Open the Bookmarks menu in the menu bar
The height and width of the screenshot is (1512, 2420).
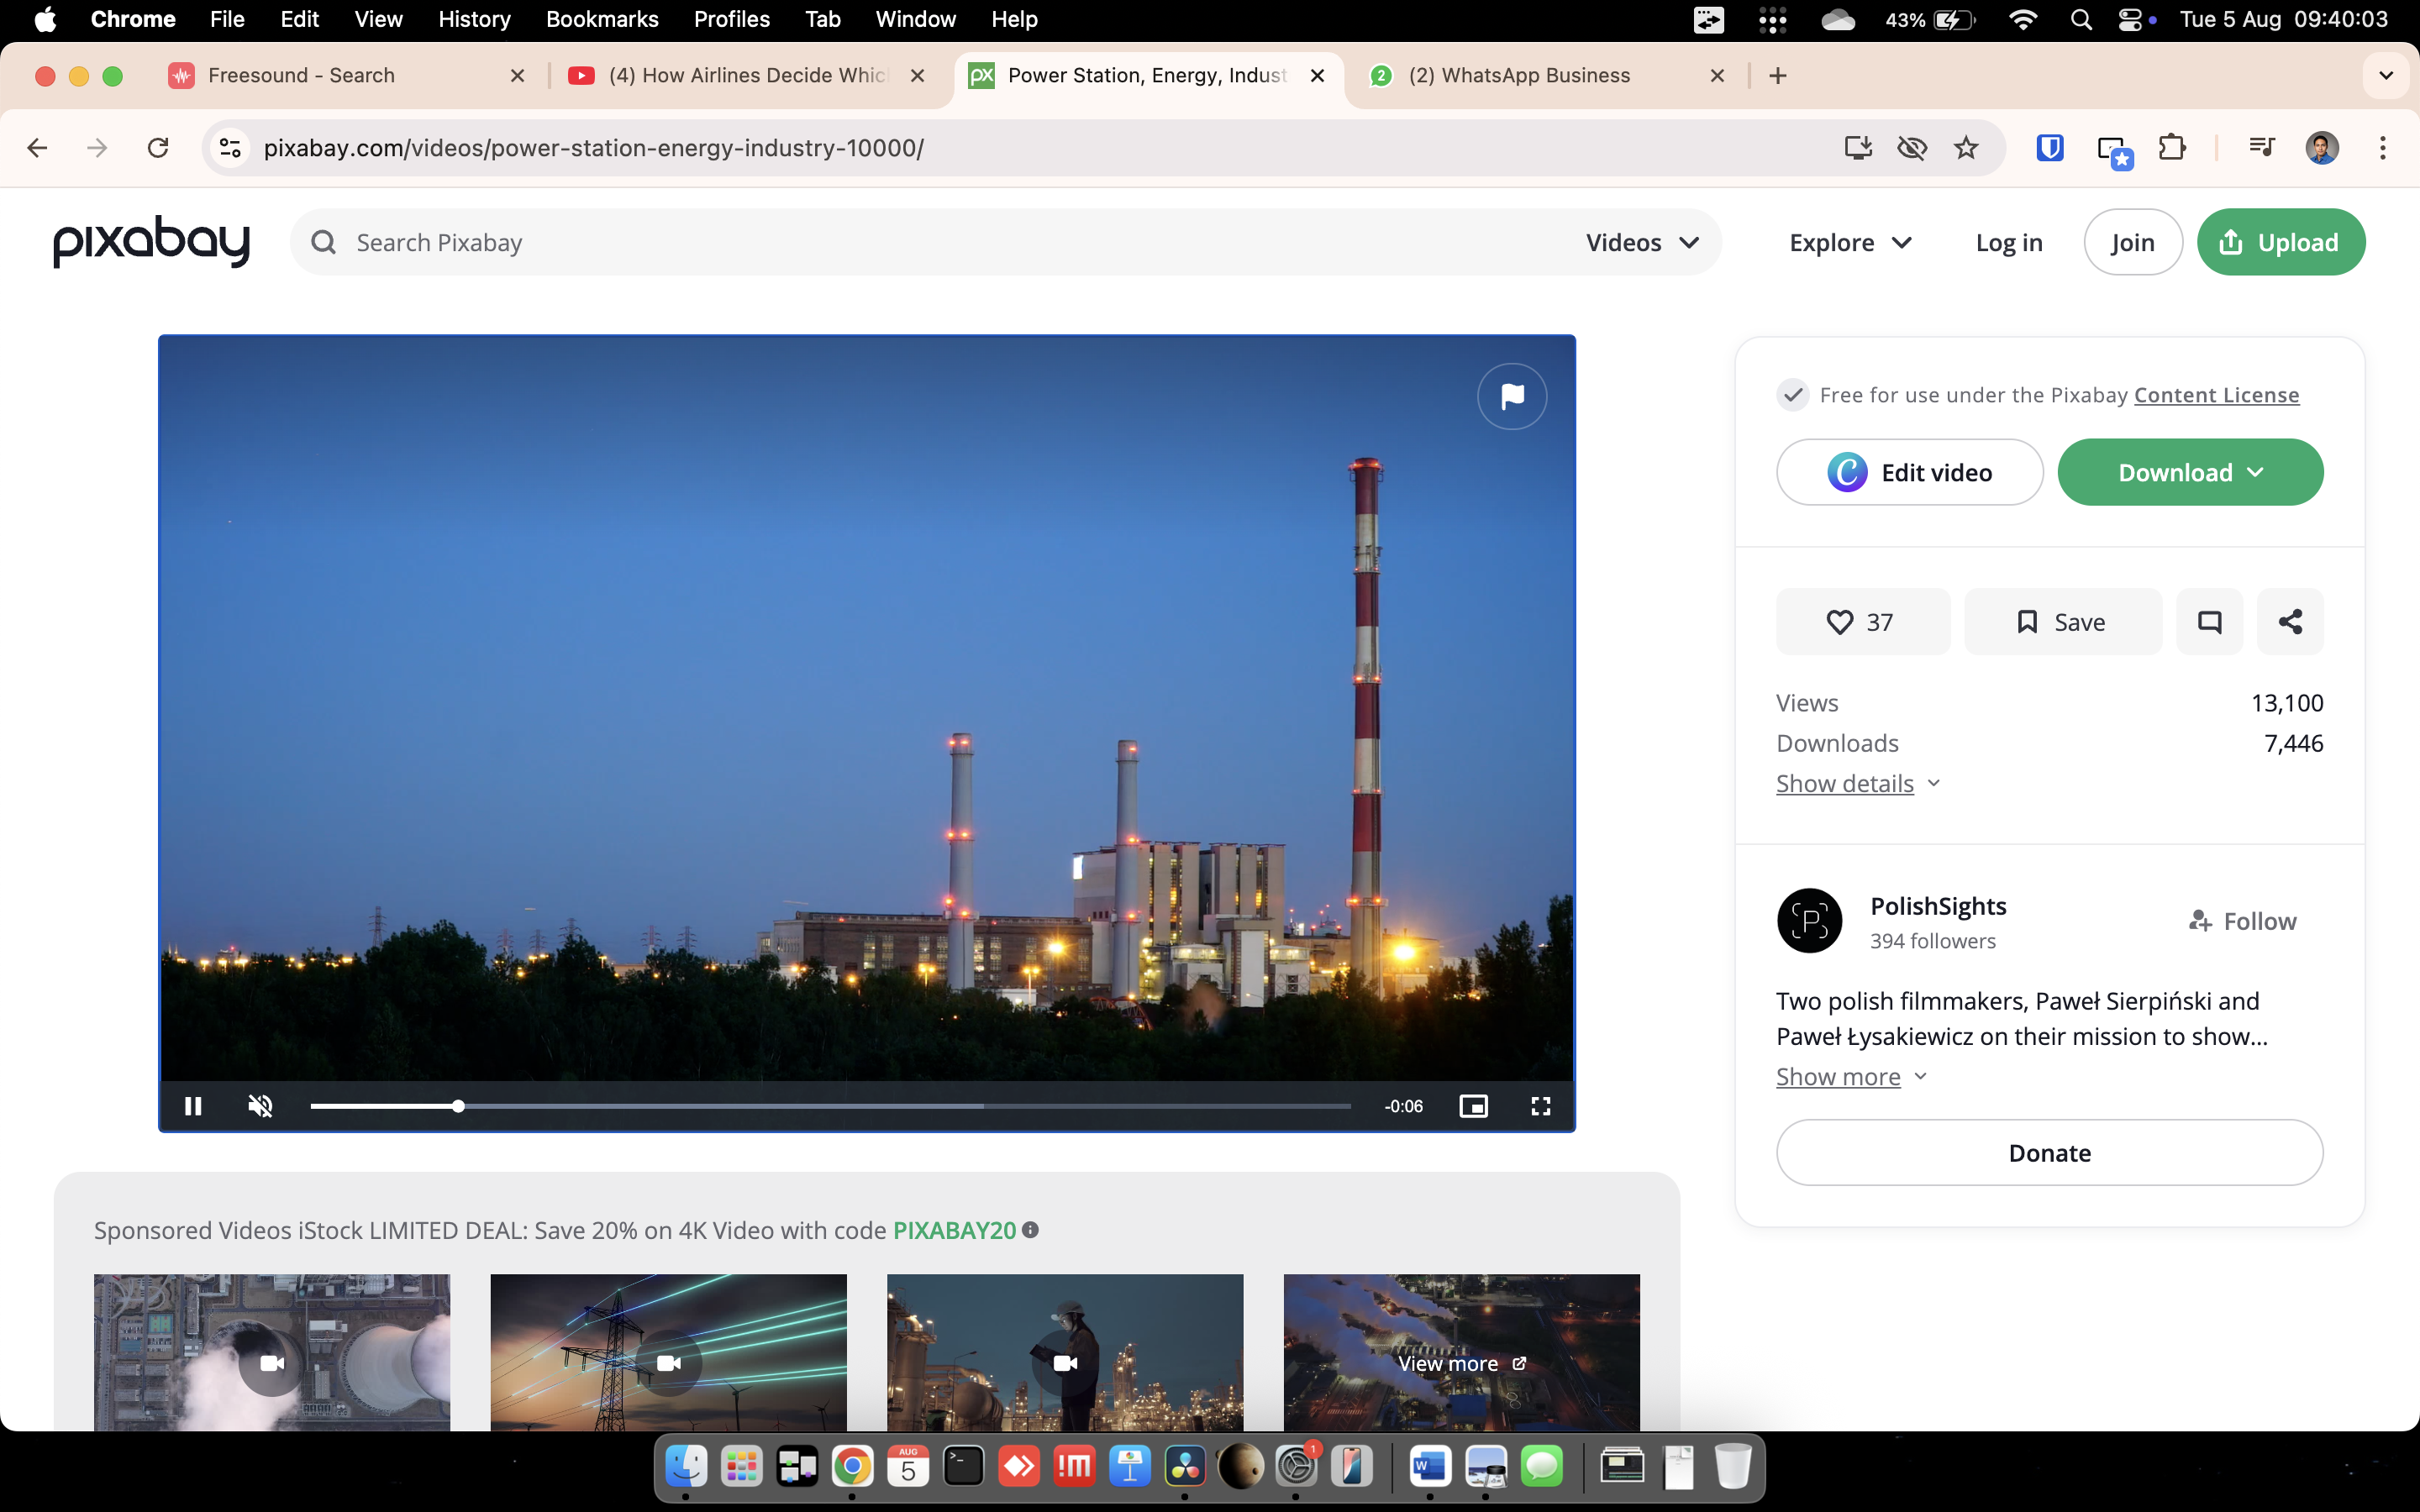click(601, 19)
